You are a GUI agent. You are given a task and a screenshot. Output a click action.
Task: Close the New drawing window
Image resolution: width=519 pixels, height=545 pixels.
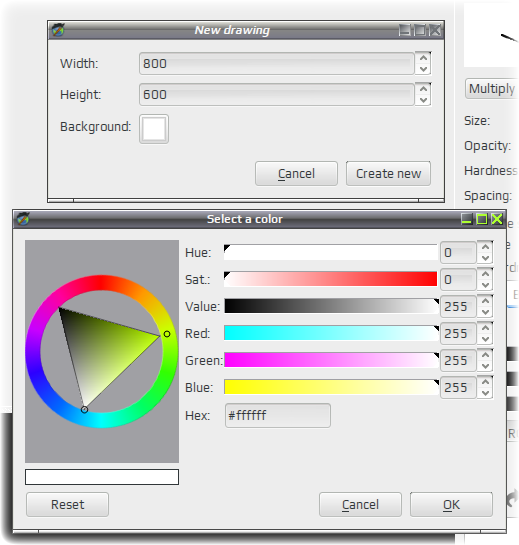tap(435, 30)
